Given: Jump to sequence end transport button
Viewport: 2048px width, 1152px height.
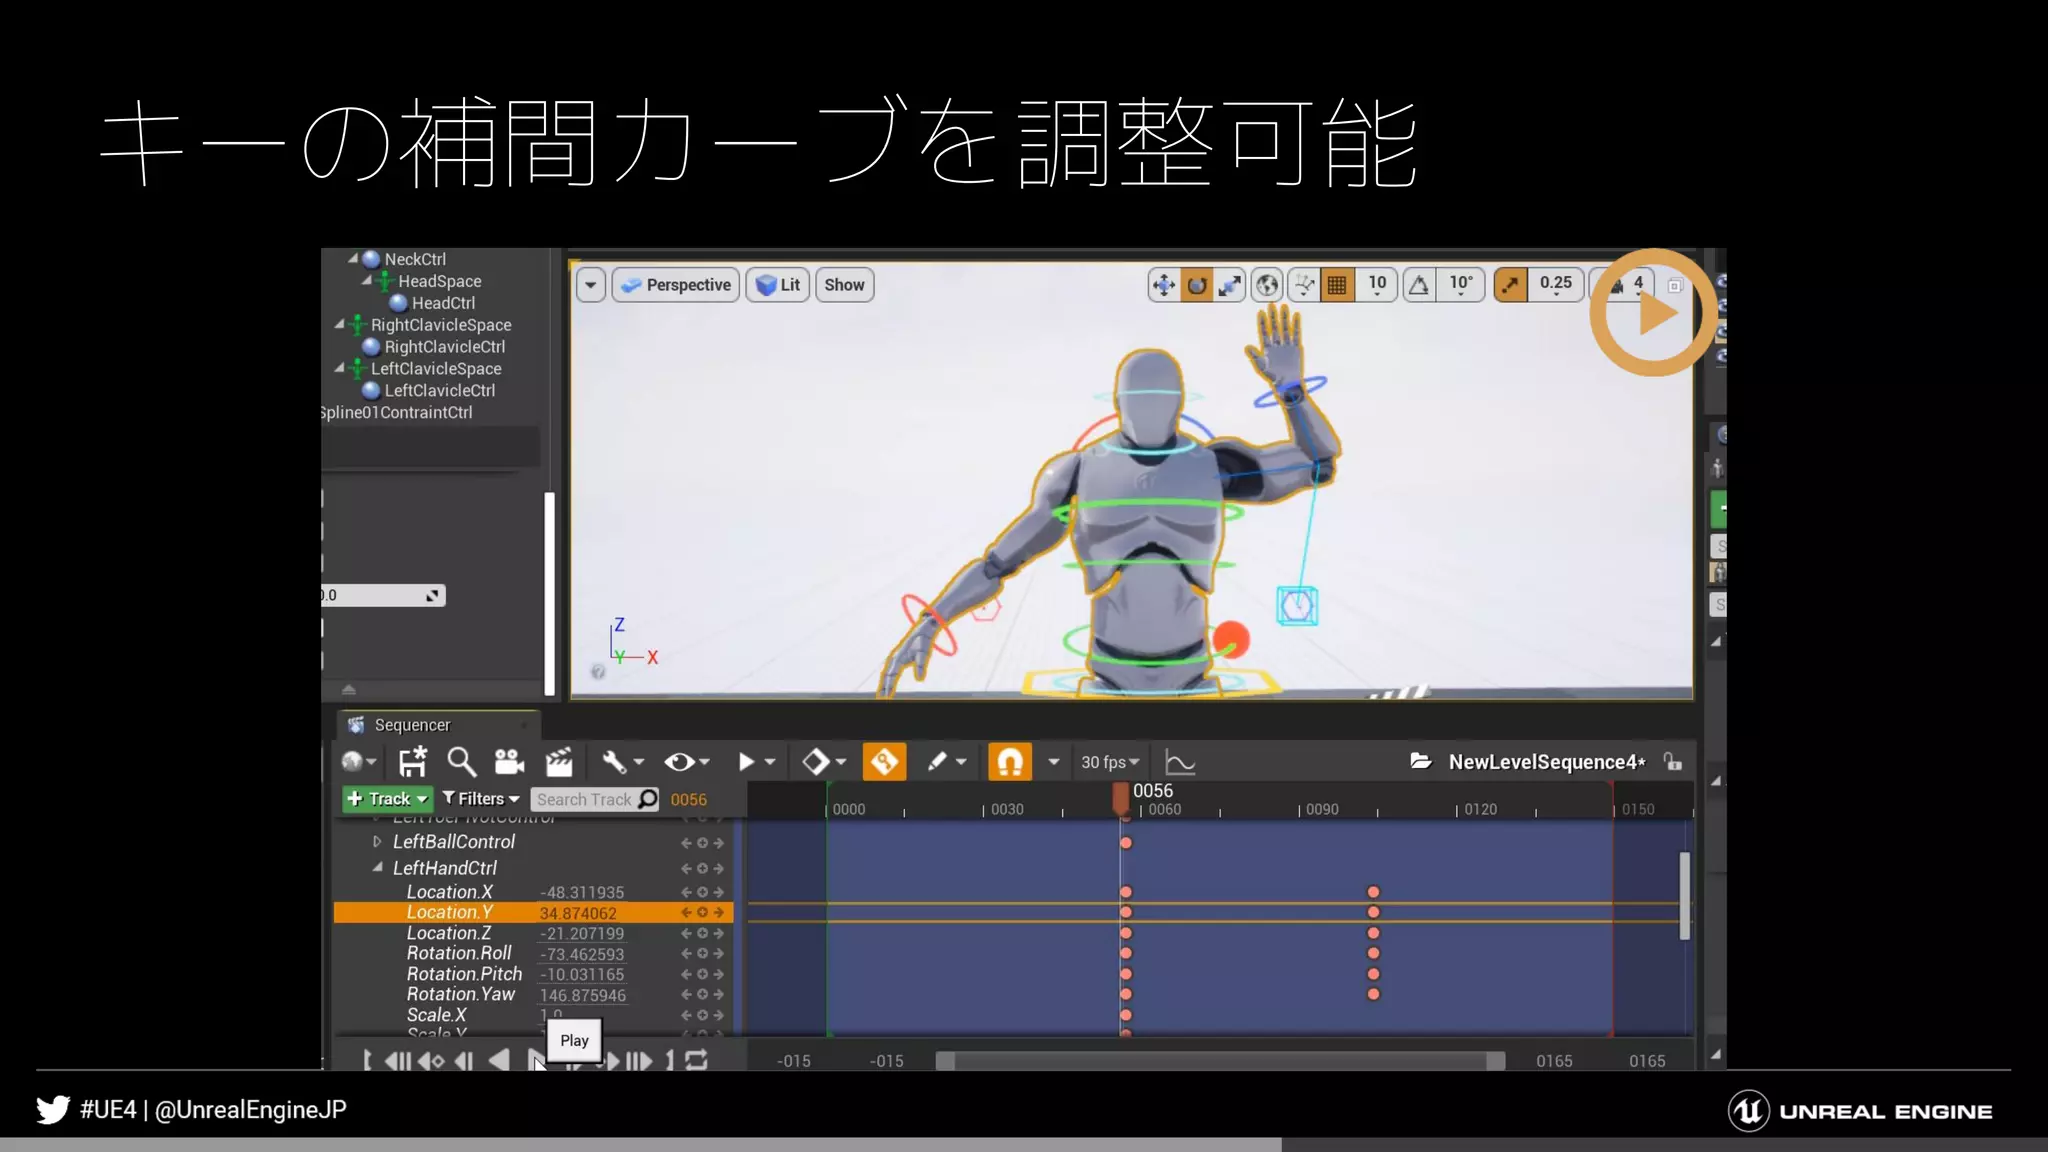Looking at the screenshot, I should (640, 1060).
